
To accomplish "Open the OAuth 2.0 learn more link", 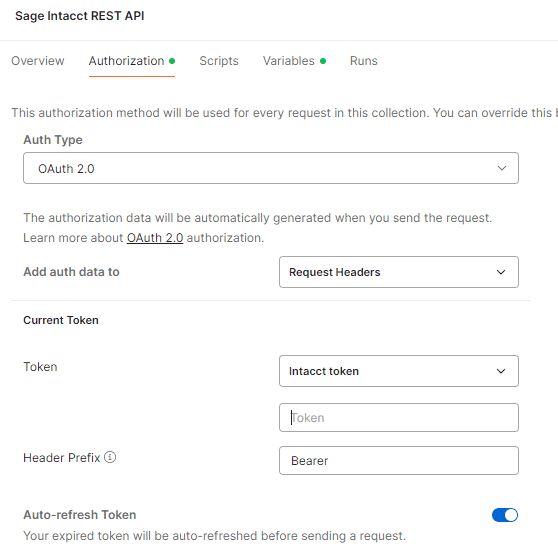I will [155, 238].
